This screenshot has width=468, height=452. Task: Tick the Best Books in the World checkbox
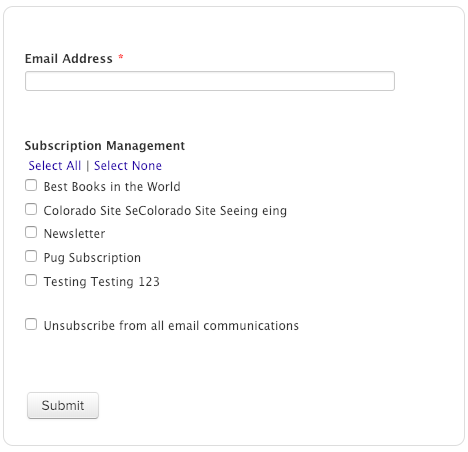point(31,185)
